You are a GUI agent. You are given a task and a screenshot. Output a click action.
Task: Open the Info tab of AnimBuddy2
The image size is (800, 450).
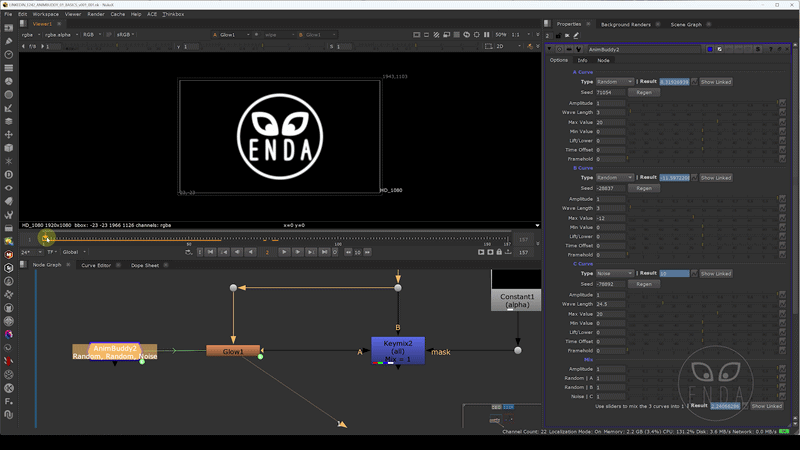click(x=582, y=60)
